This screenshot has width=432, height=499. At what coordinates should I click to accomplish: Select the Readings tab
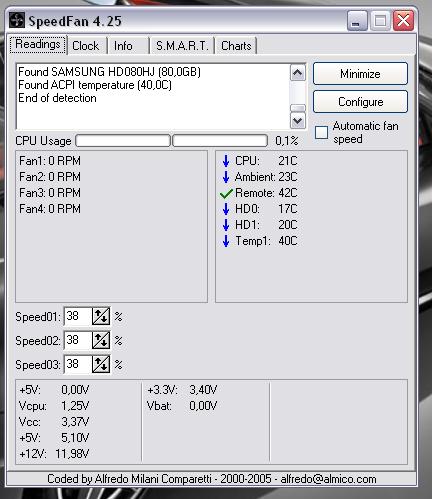(x=38, y=44)
